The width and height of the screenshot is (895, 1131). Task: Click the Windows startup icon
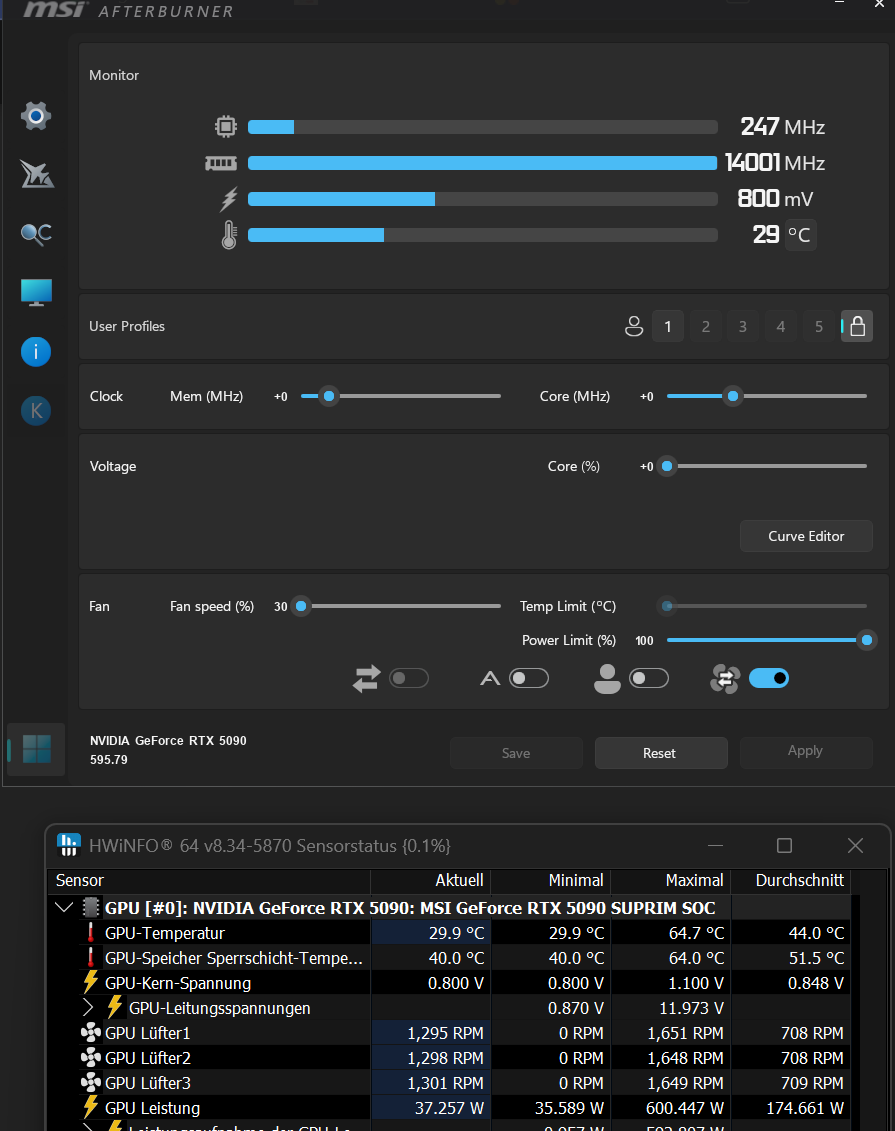37,749
